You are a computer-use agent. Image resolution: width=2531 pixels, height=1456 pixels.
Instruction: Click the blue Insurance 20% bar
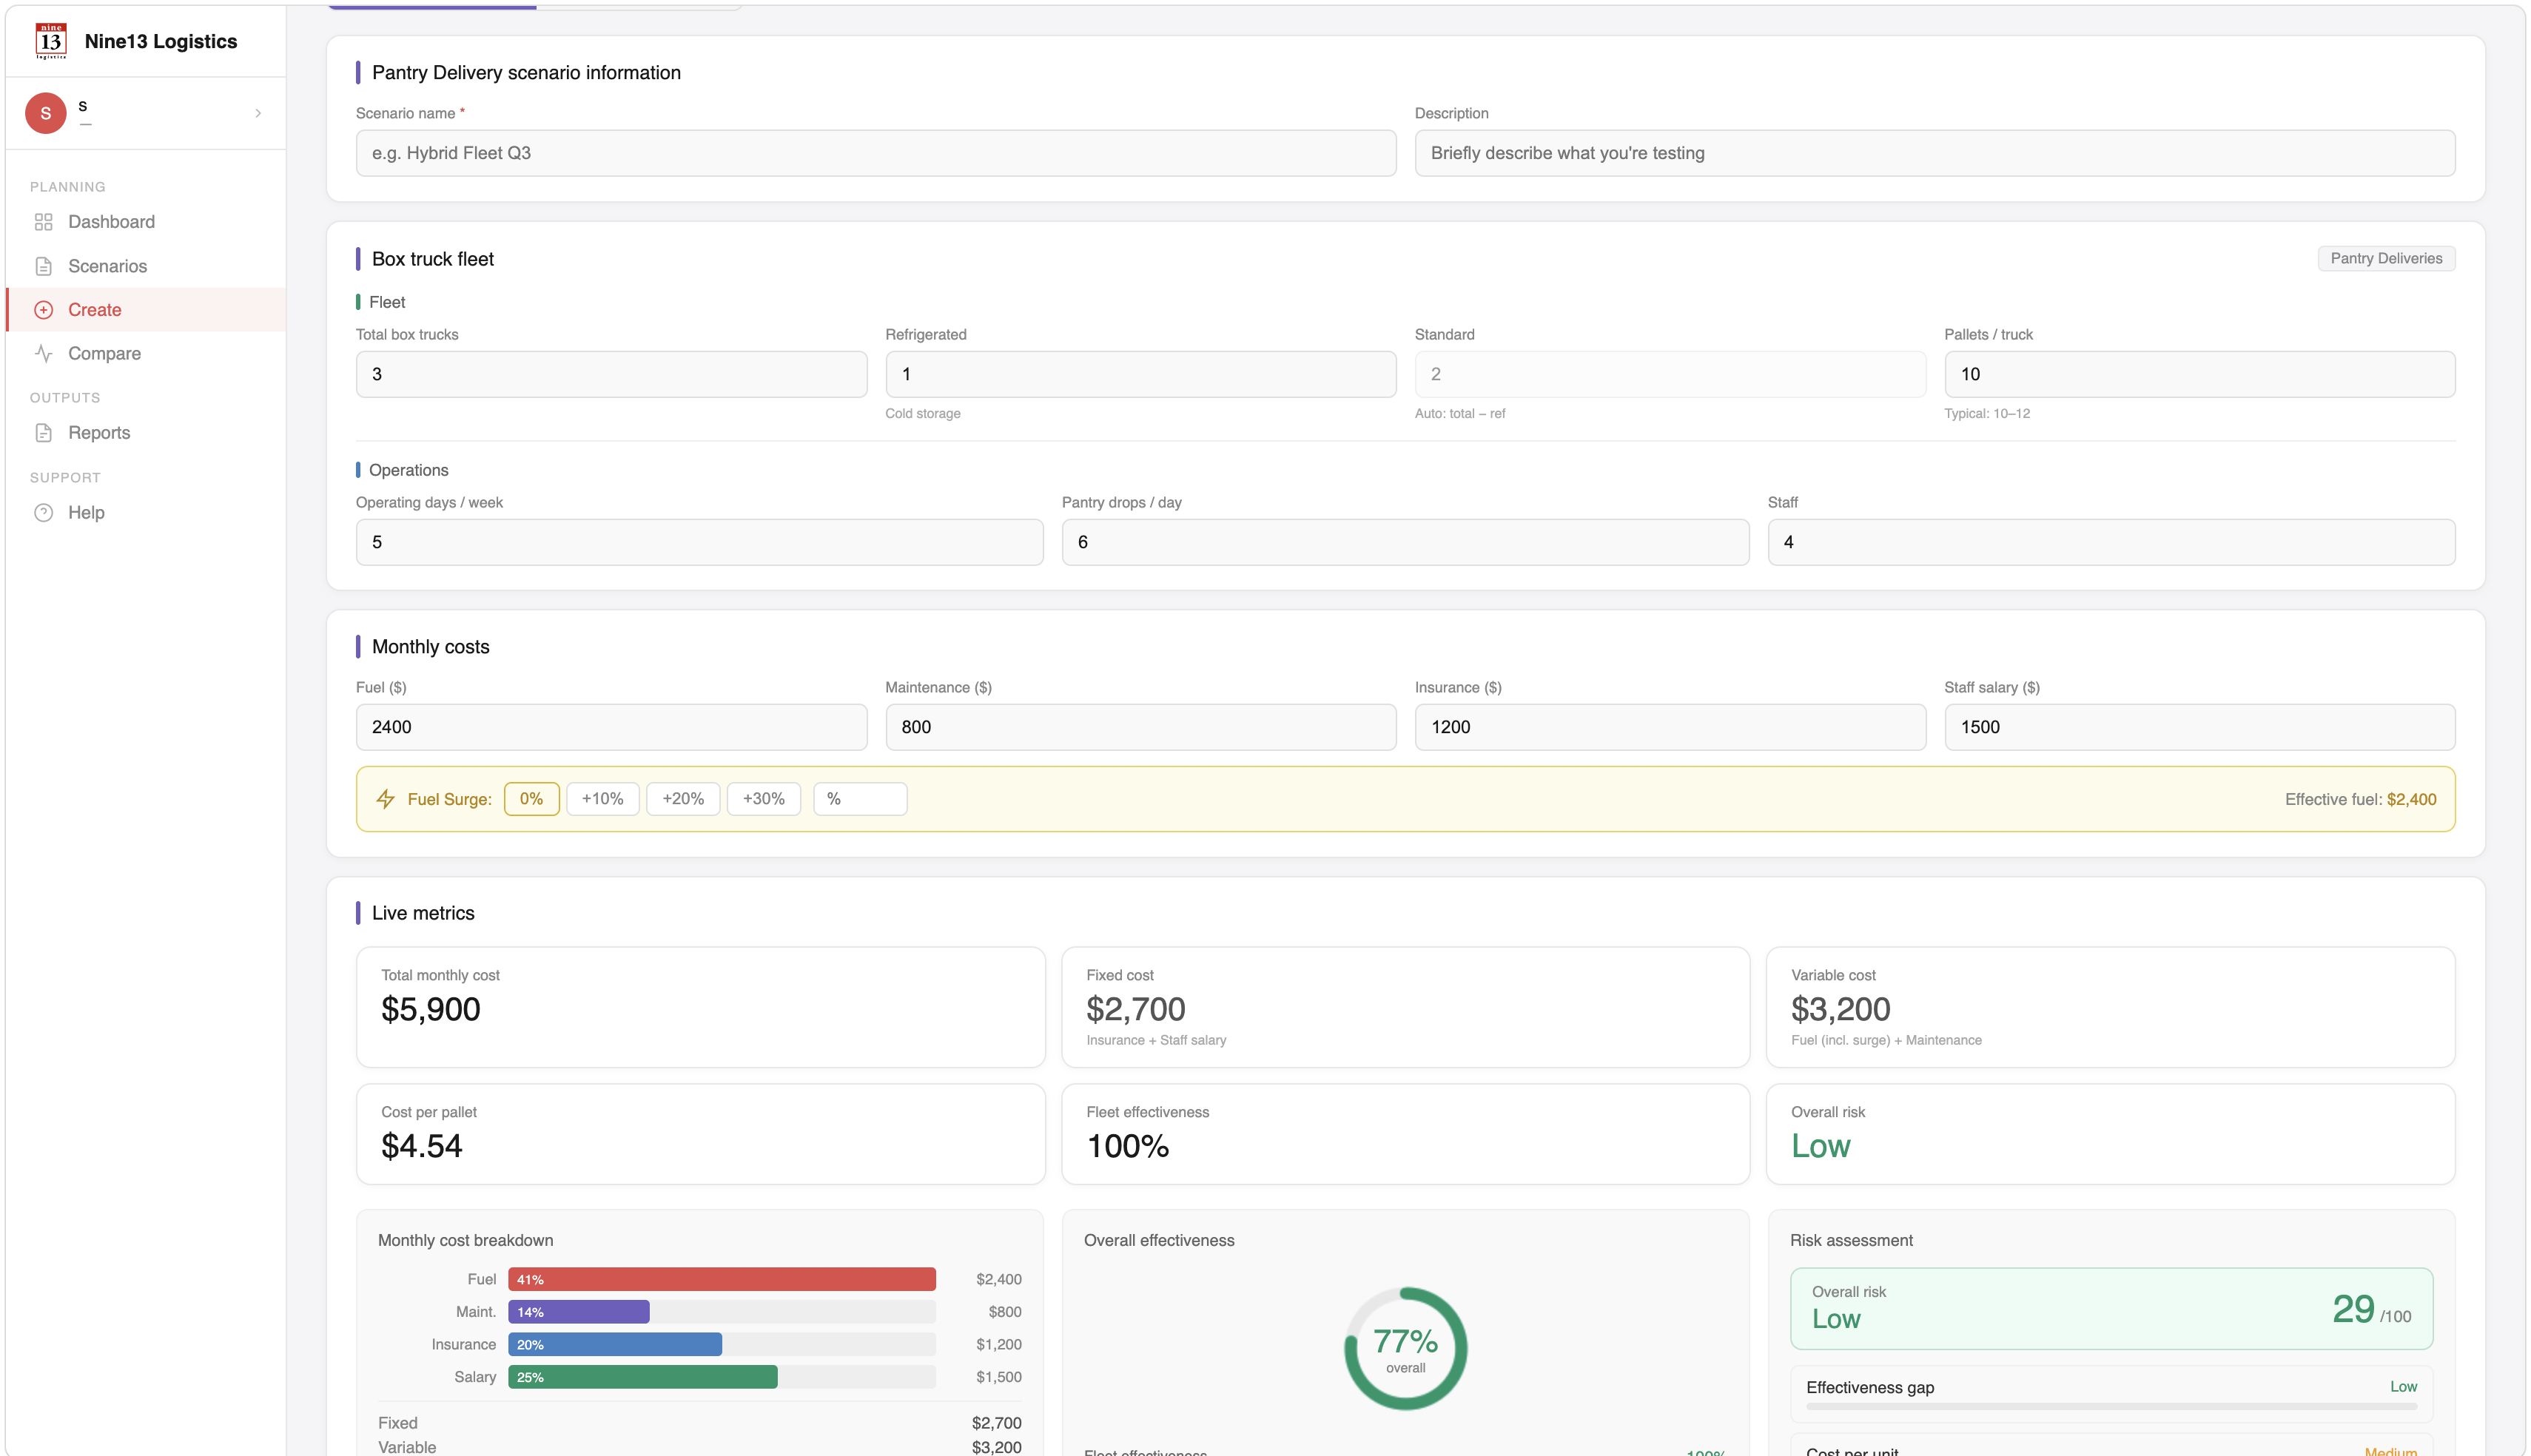coord(614,1344)
